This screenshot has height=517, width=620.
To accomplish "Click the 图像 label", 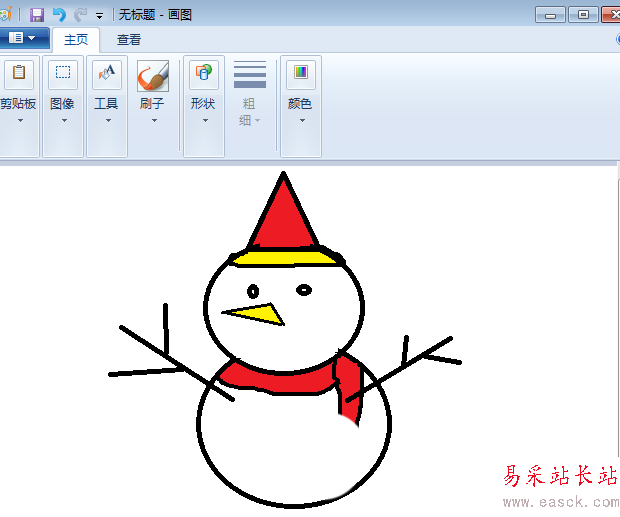I will [62, 104].
